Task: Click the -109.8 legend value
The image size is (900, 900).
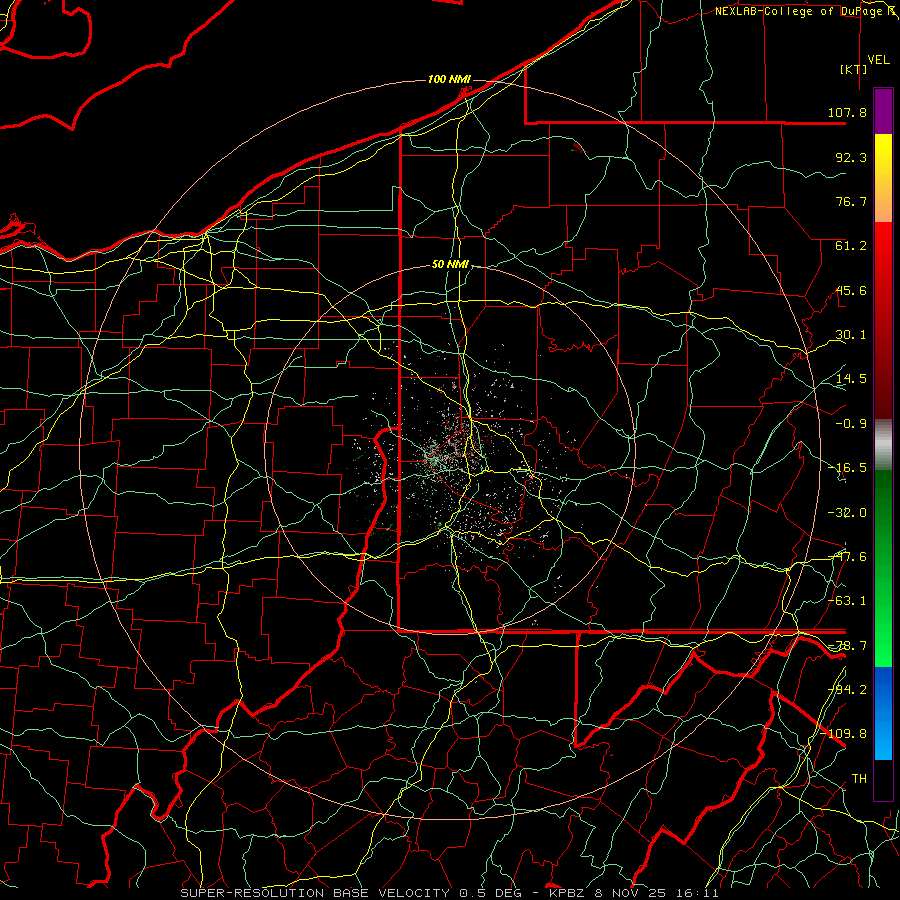Action: pyautogui.click(x=844, y=734)
